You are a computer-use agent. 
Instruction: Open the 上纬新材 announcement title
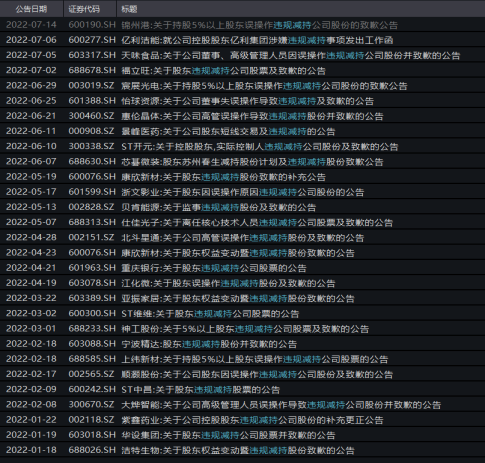255,359
